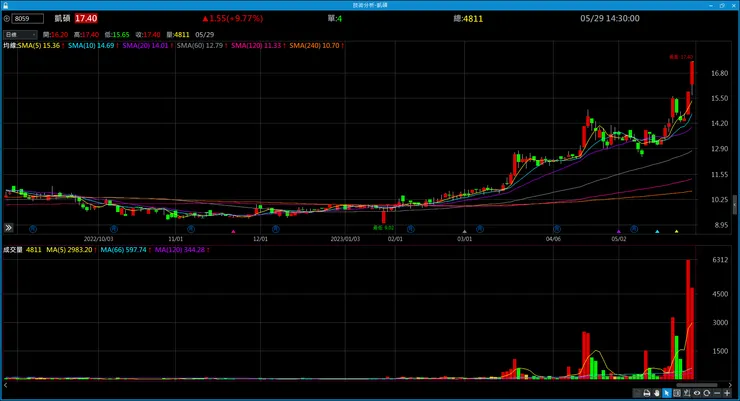The height and width of the screenshot is (401, 740).
Task: Click the chart settings icon beside the eye
Action: click(687, 393)
